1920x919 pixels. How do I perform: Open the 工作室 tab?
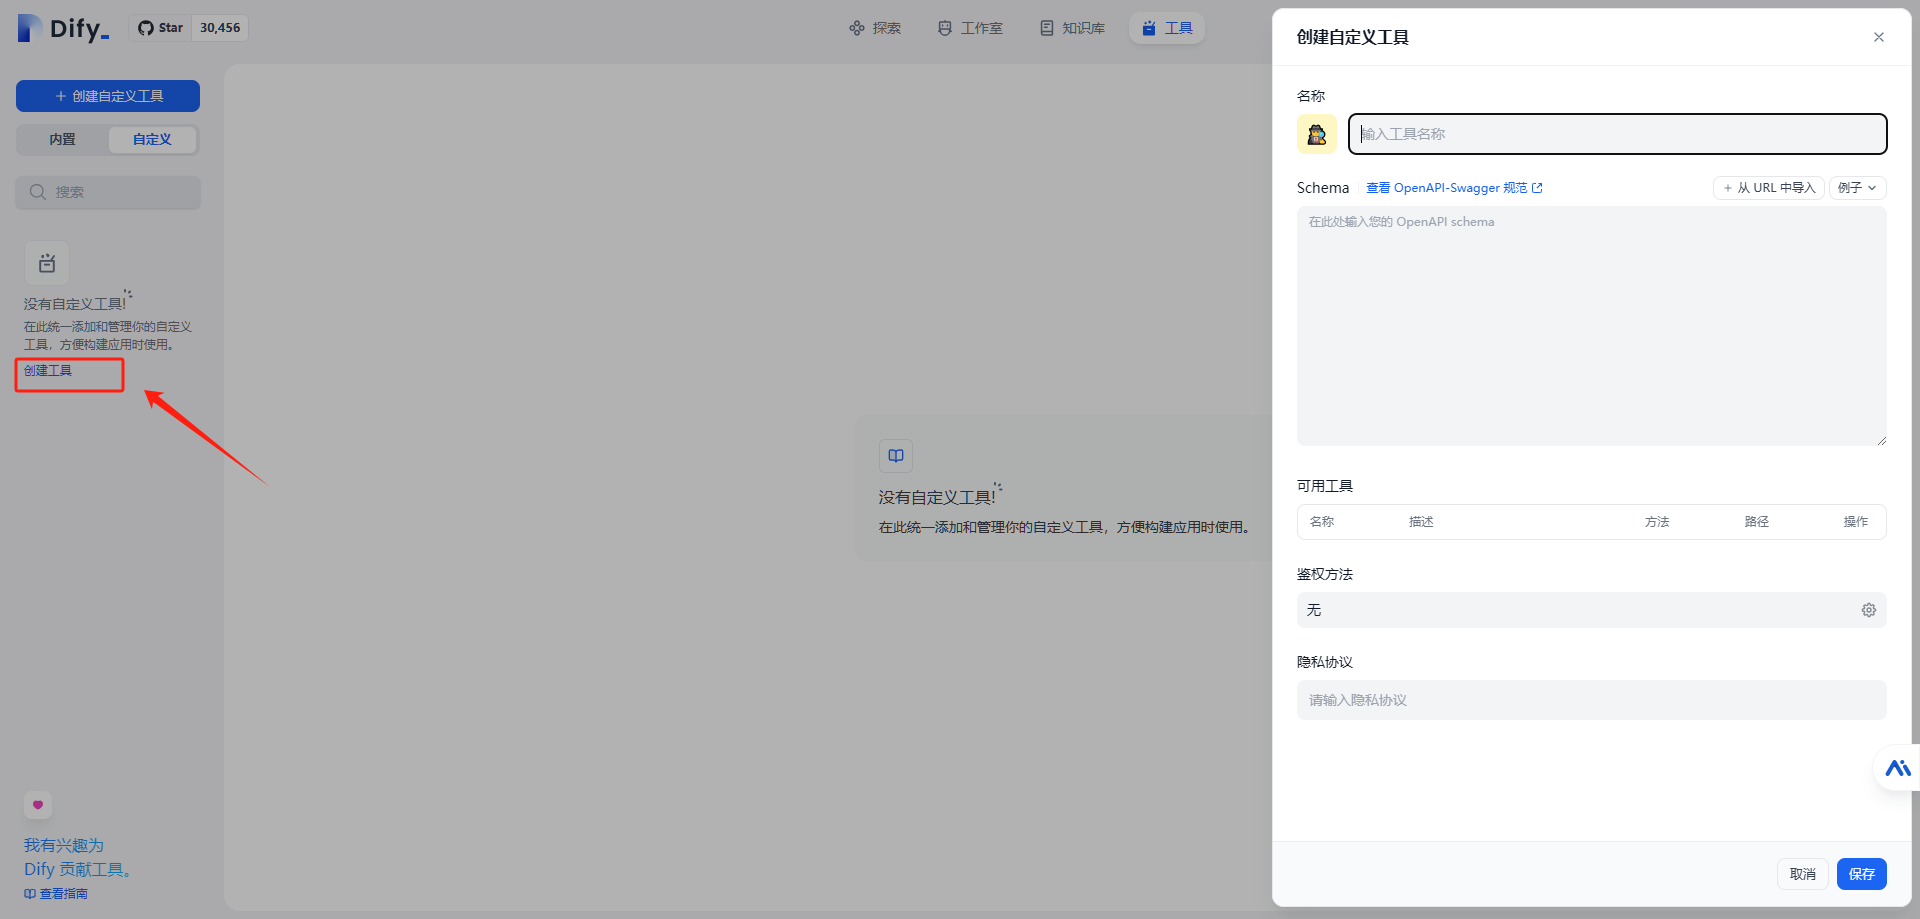(970, 28)
